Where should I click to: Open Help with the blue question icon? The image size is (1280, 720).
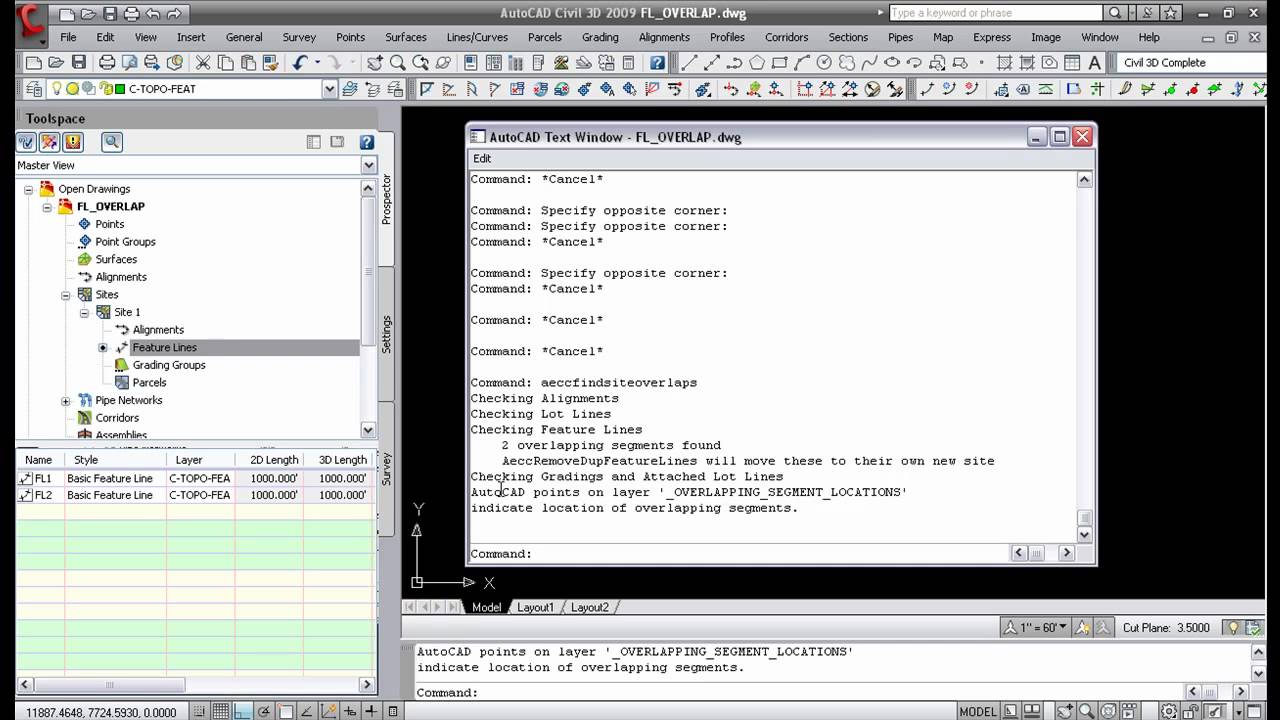[657, 62]
